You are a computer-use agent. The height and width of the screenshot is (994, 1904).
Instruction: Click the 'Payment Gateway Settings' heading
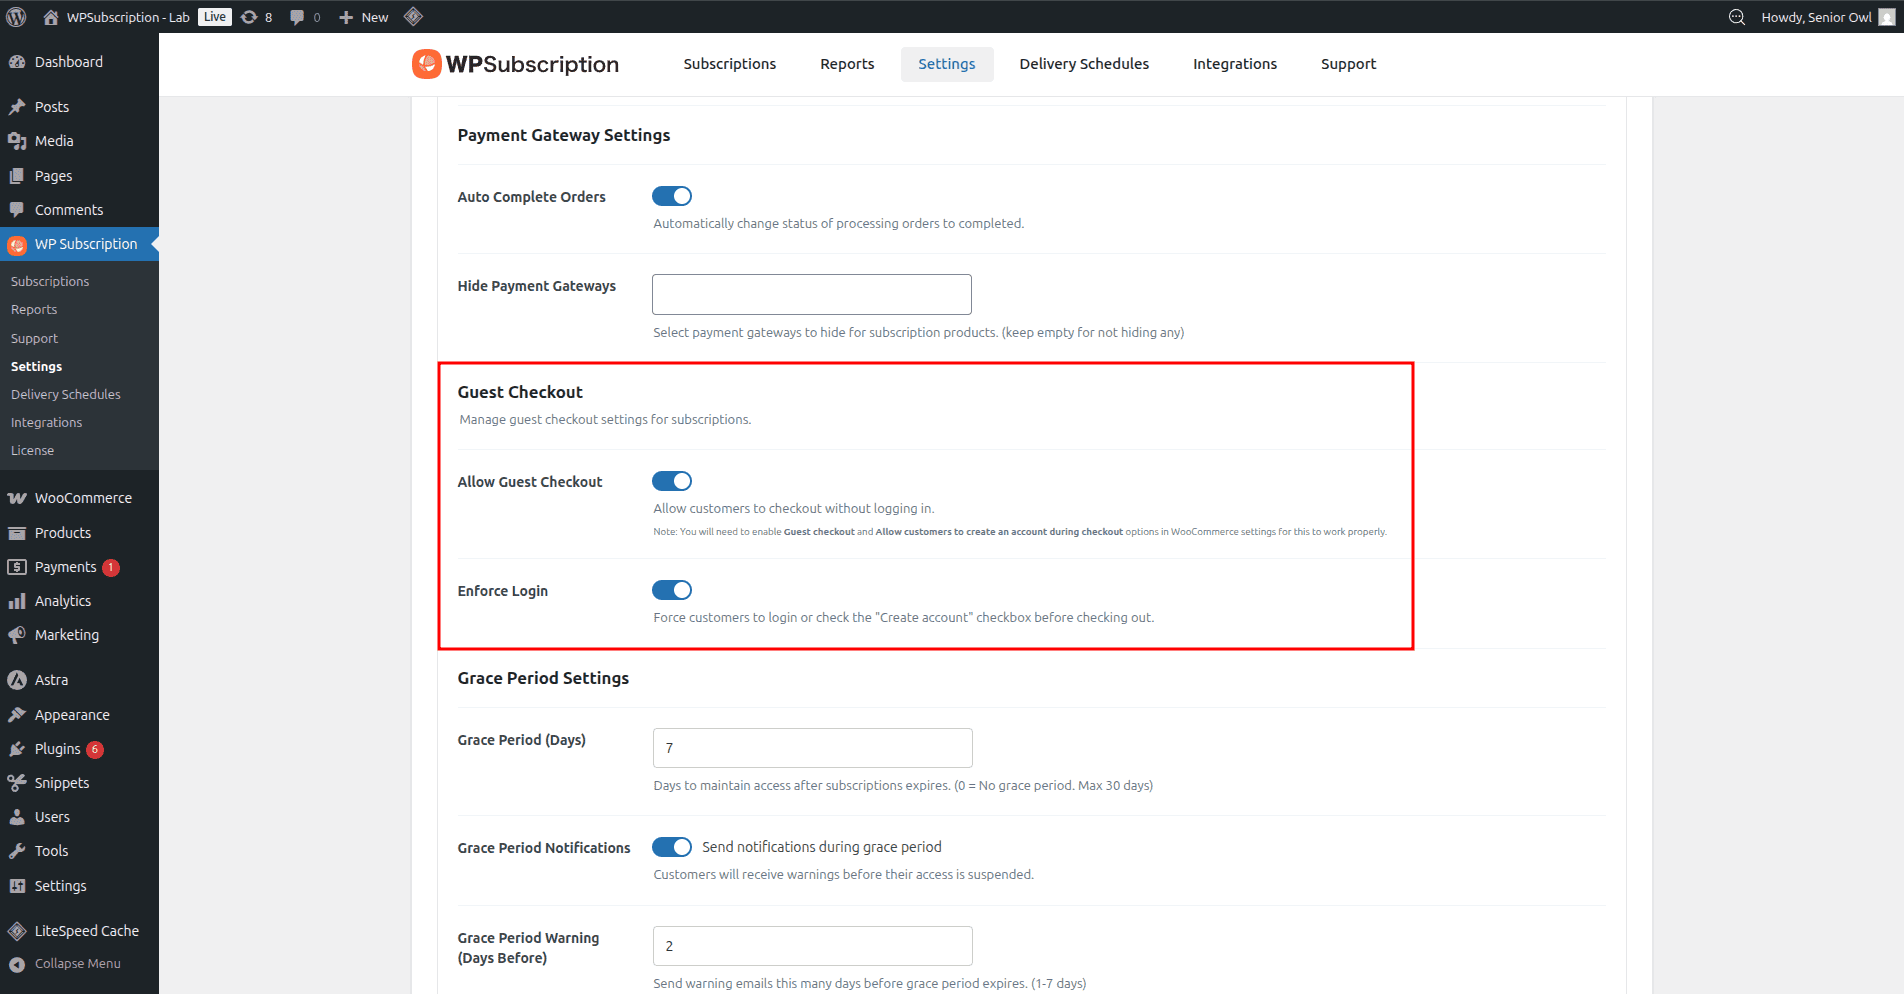564,135
